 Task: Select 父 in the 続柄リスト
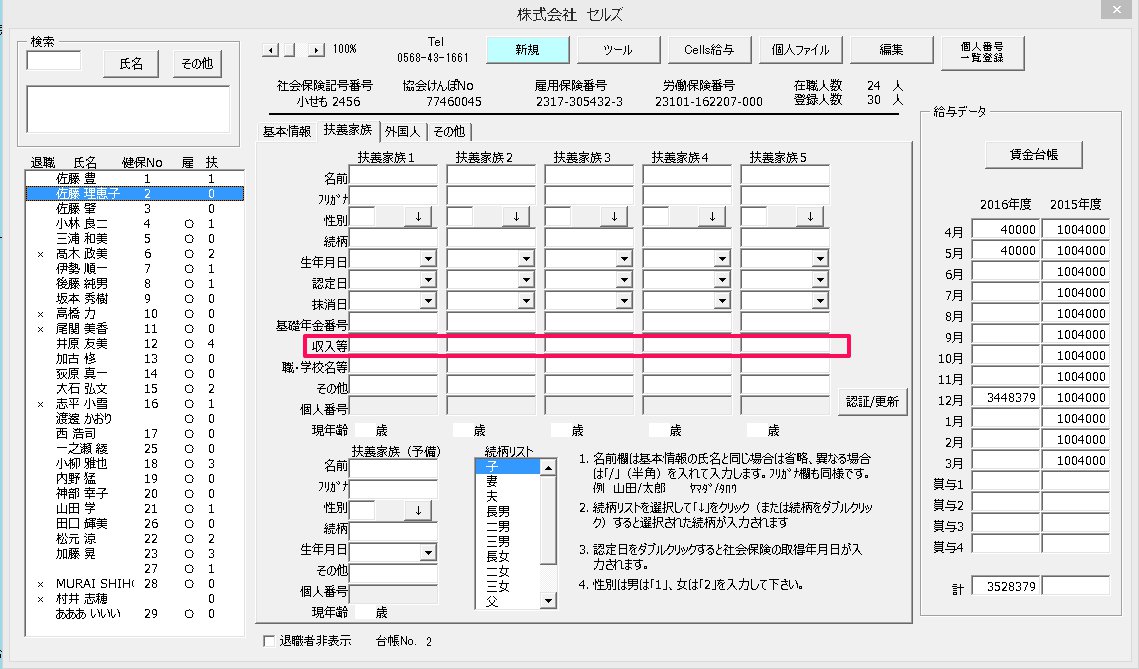508,601
